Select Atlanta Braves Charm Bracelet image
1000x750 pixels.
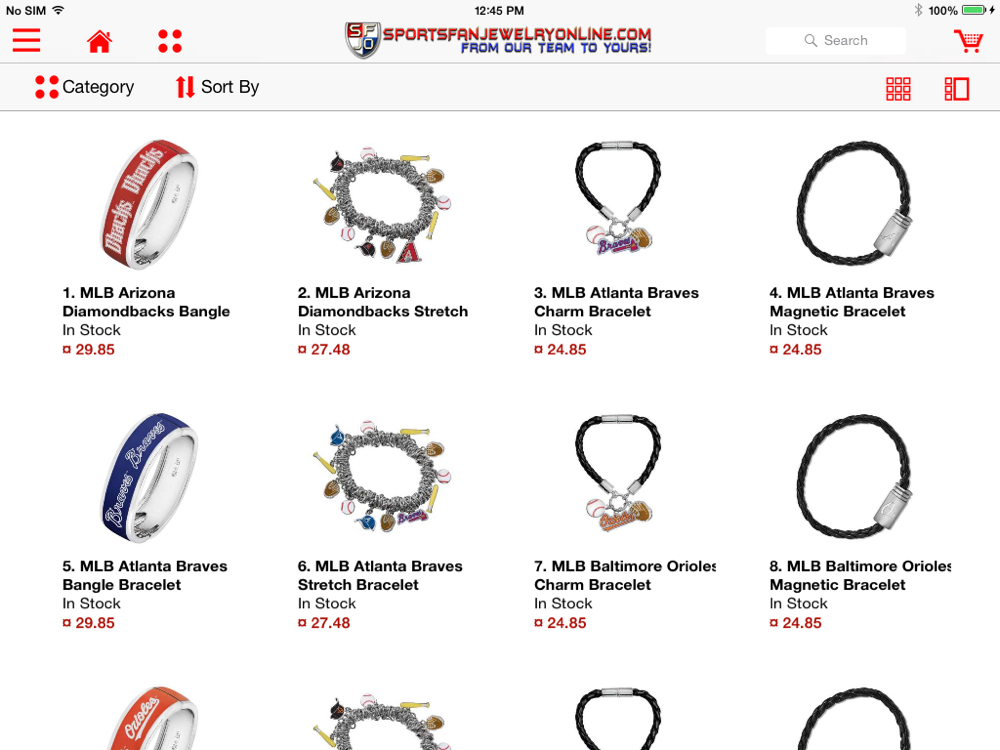(618, 198)
